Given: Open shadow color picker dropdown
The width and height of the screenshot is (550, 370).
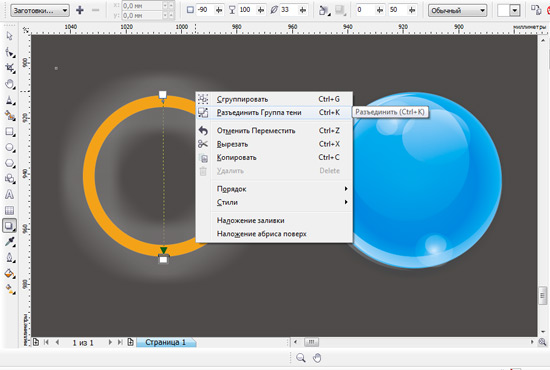Looking at the screenshot, I should (x=509, y=11).
